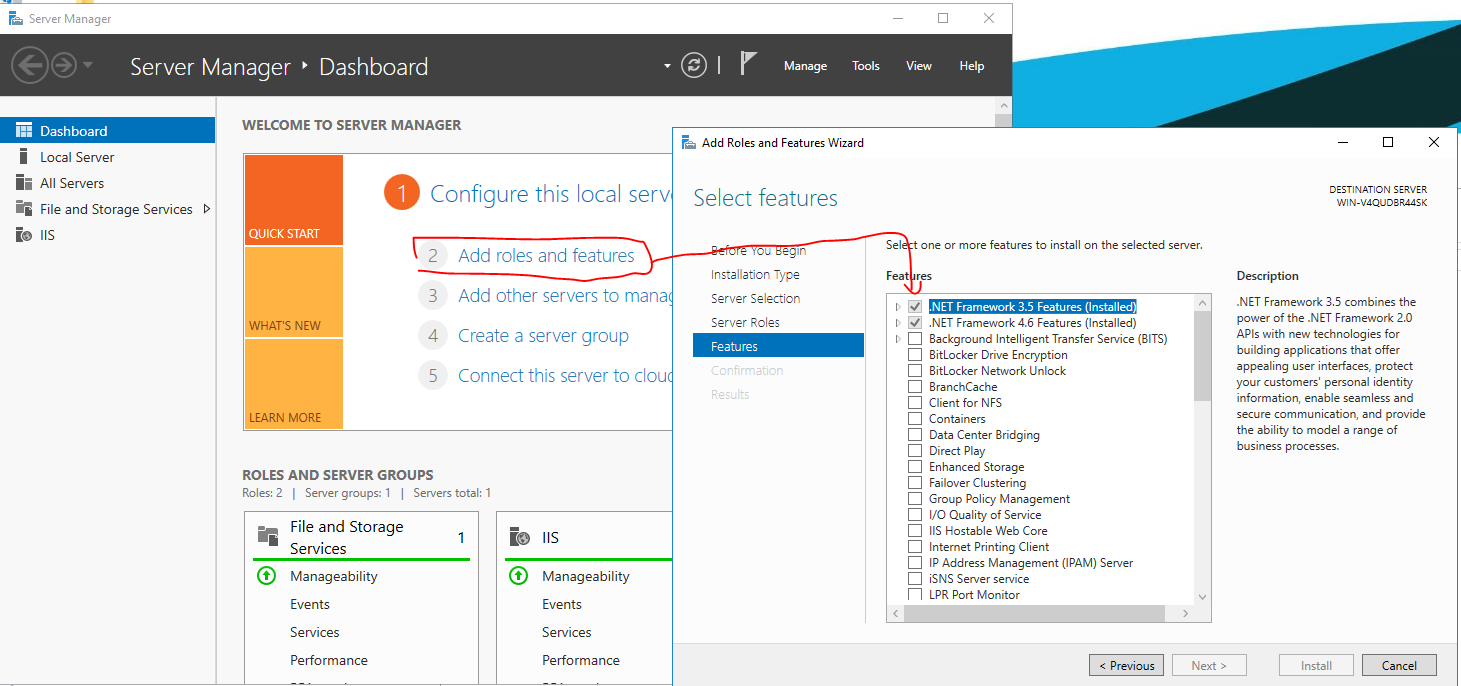
Task: Click the Refresh dashboard icon
Action: click(x=694, y=66)
